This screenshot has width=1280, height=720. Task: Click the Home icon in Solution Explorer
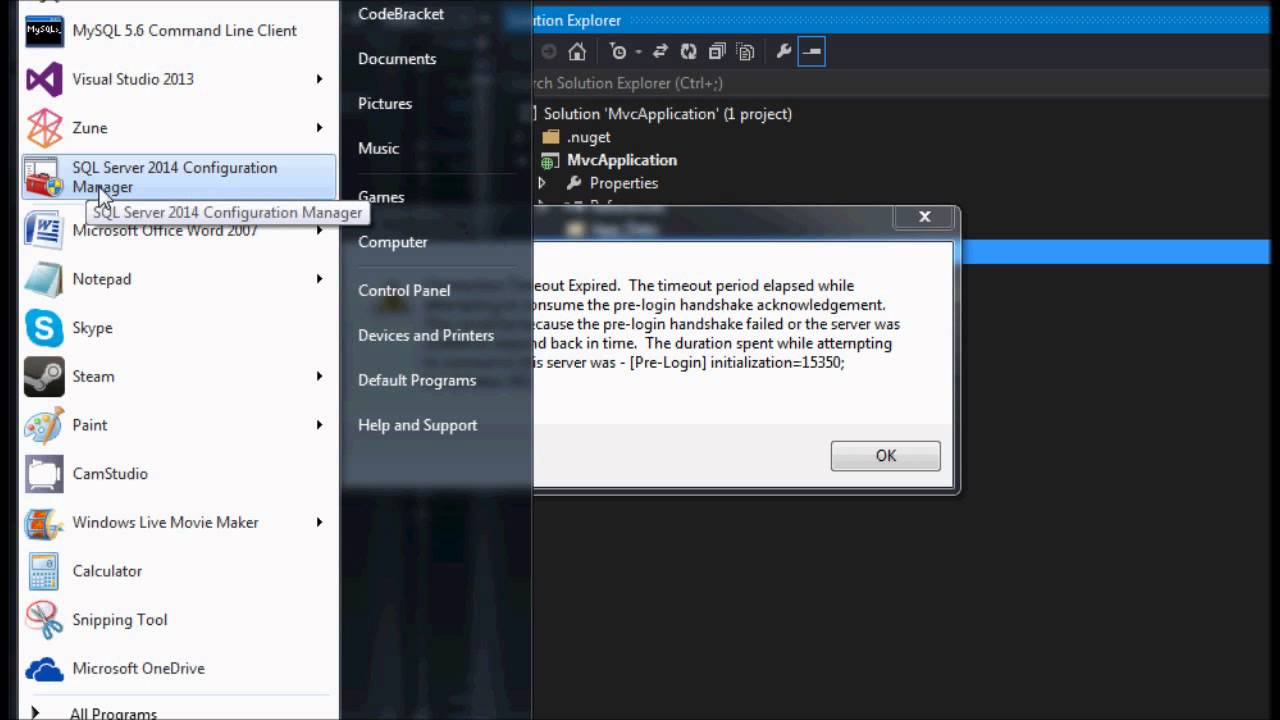(x=577, y=52)
